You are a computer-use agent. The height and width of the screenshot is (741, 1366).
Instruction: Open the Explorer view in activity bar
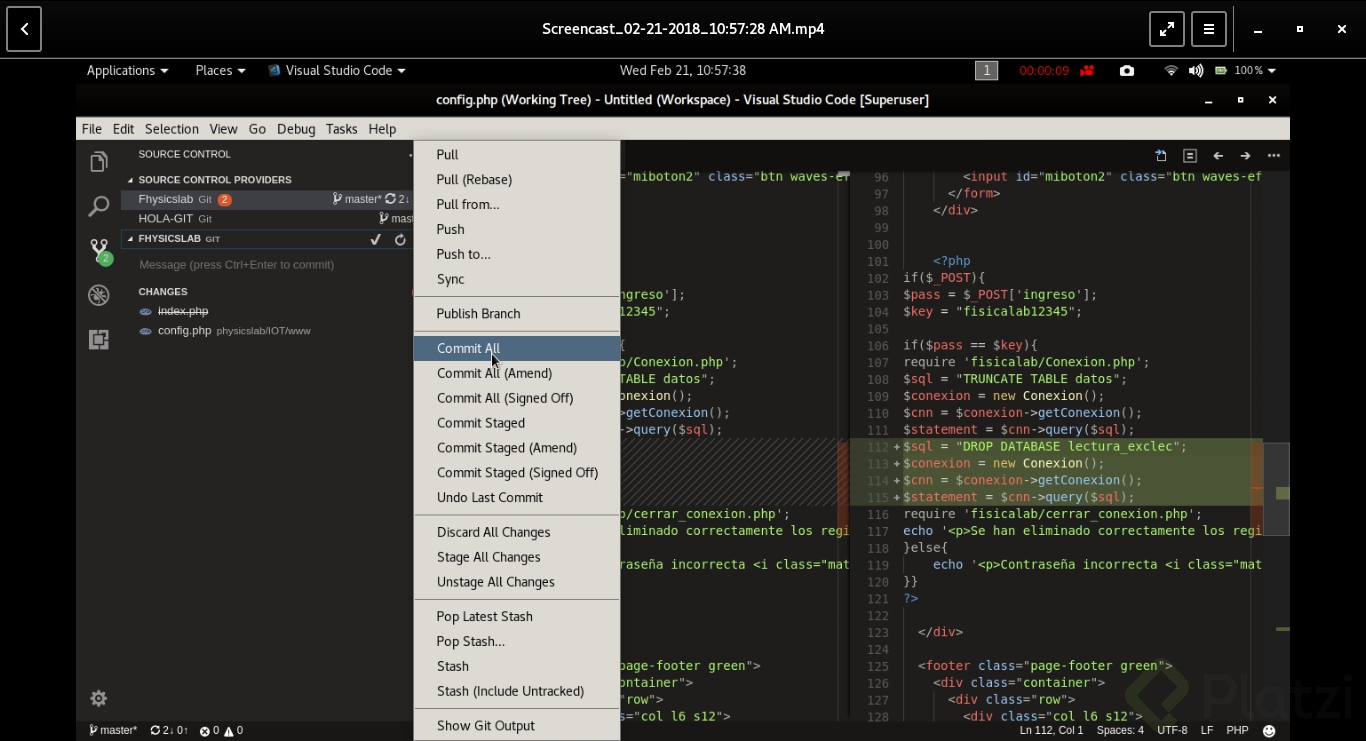tap(99, 162)
